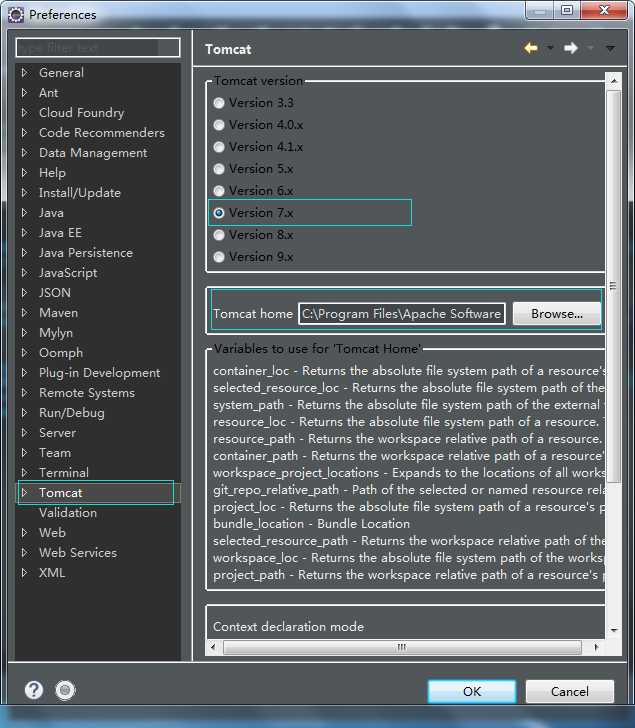Select Oomph in the tree
The height and width of the screenshot is (728, 635).
61,352
